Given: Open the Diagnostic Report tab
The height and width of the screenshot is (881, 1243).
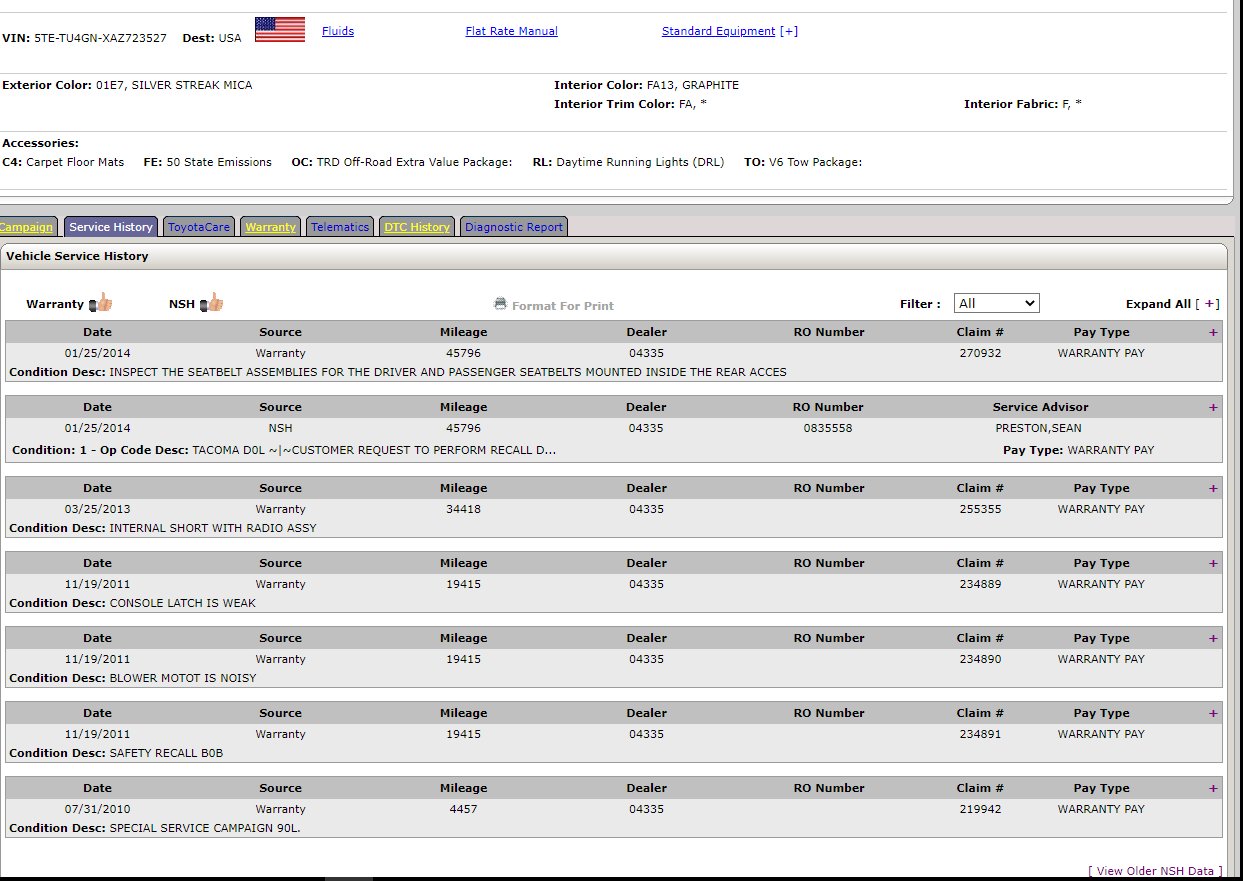Looking at the screenshot, I should click(514, 227).
